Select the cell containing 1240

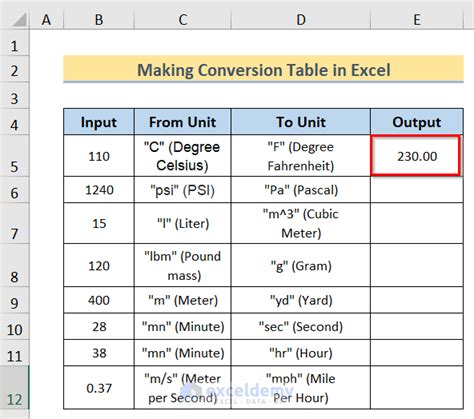pos(99,190)
